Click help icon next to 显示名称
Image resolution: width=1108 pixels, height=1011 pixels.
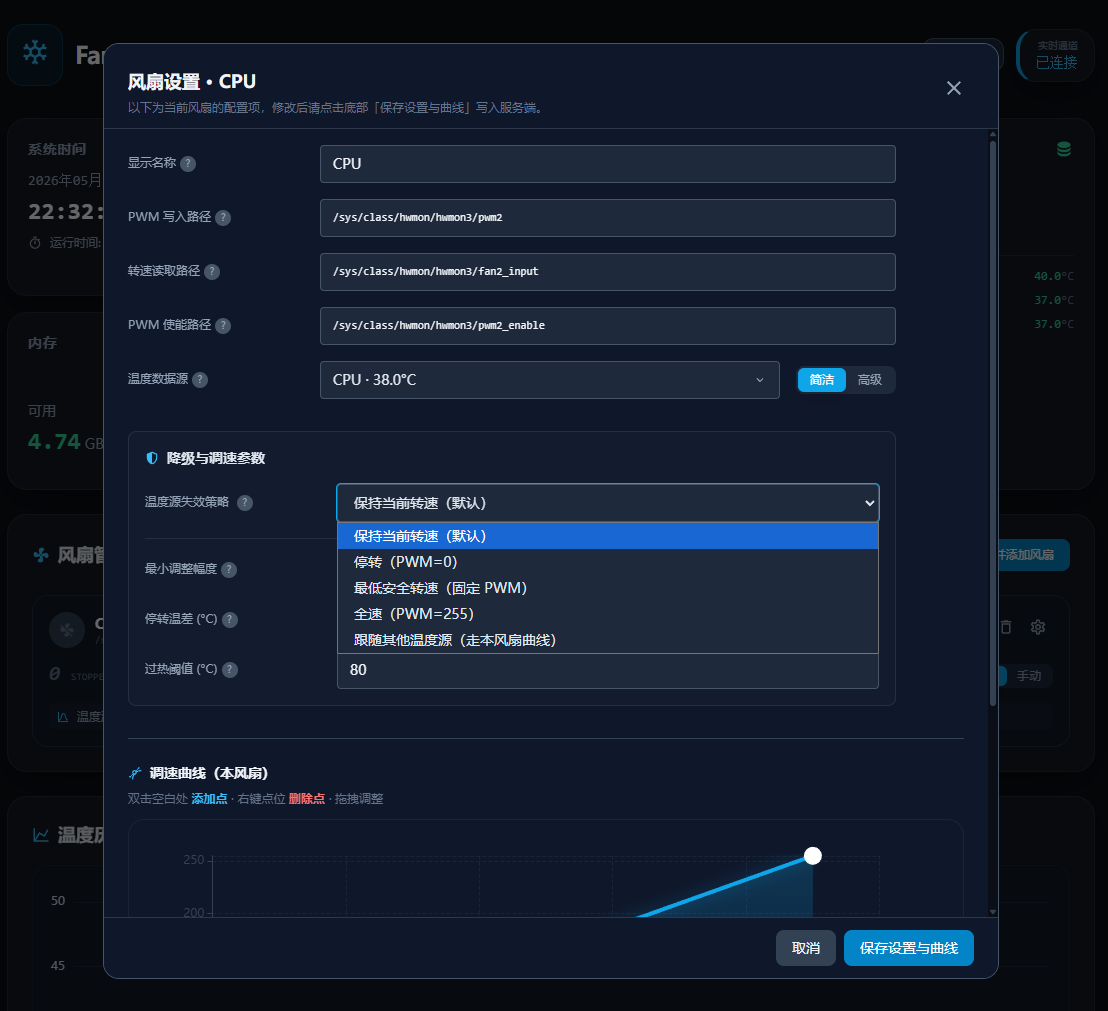coord(188,164)
